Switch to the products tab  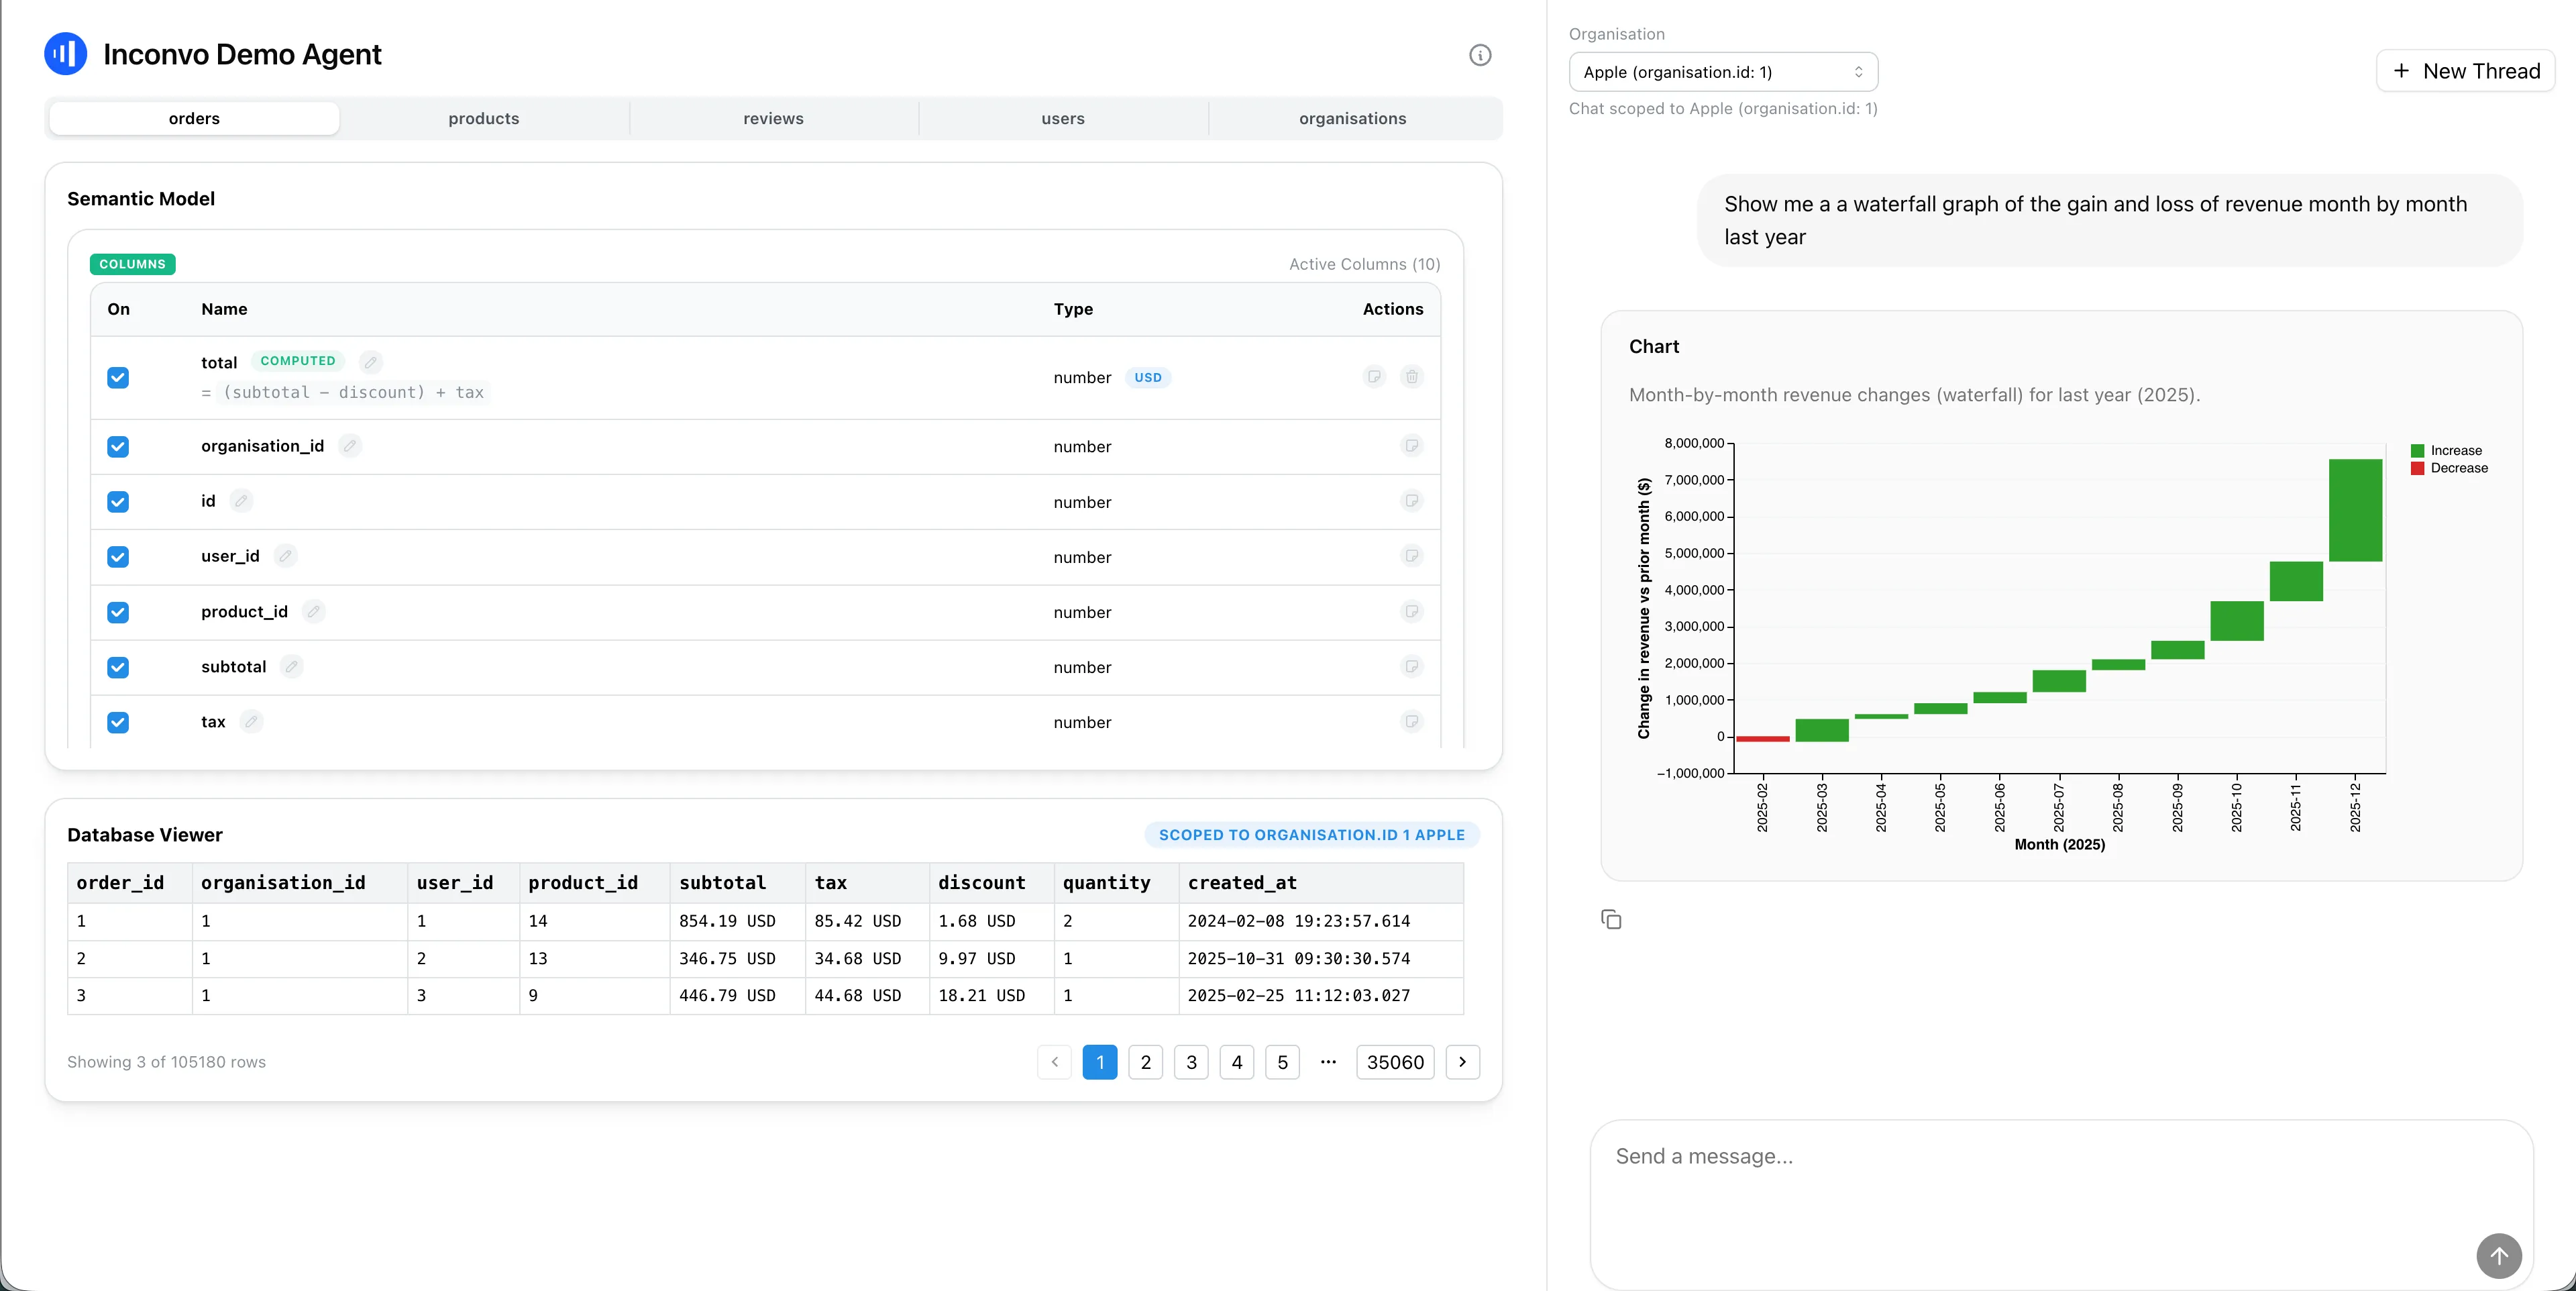484,118
